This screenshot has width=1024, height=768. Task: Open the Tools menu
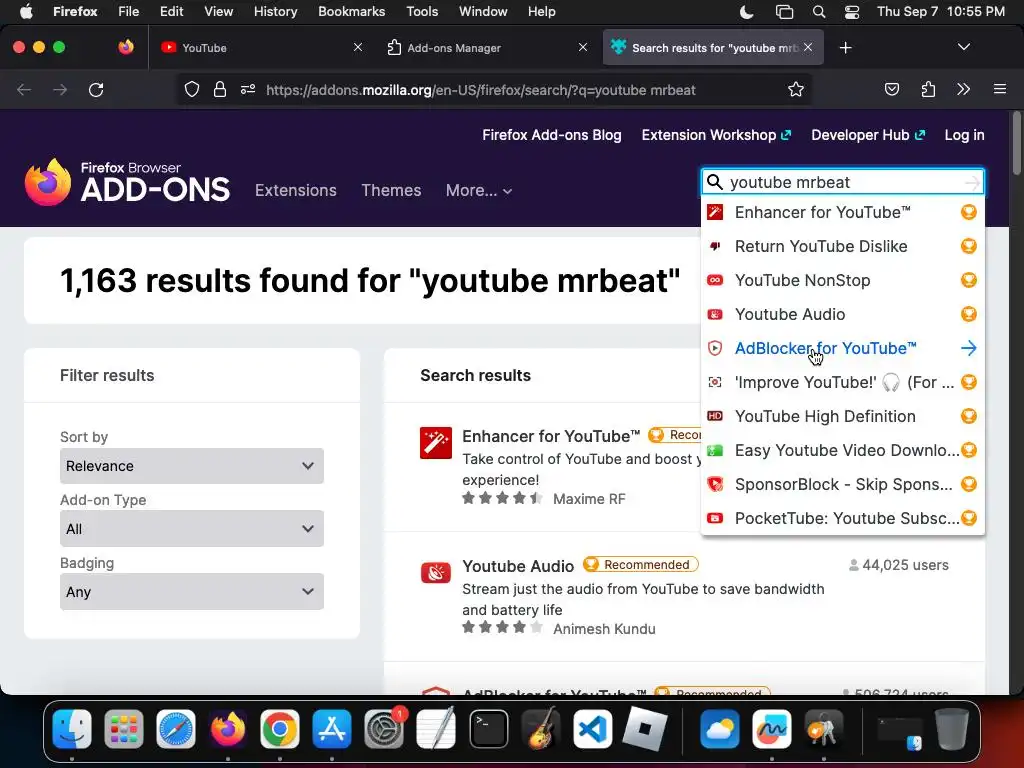click(422, 12)
